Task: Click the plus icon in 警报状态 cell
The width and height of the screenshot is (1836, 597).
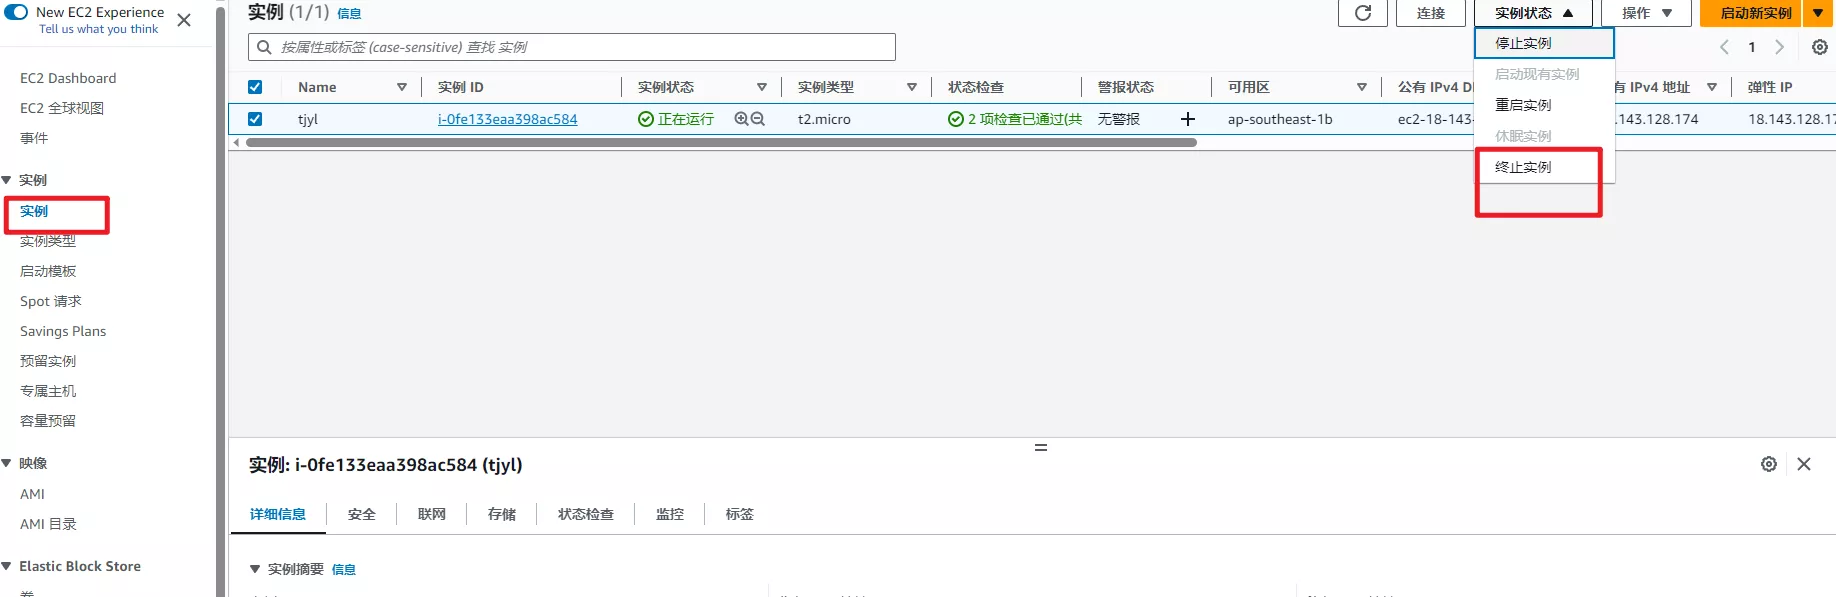Action: coord(1188,119)
